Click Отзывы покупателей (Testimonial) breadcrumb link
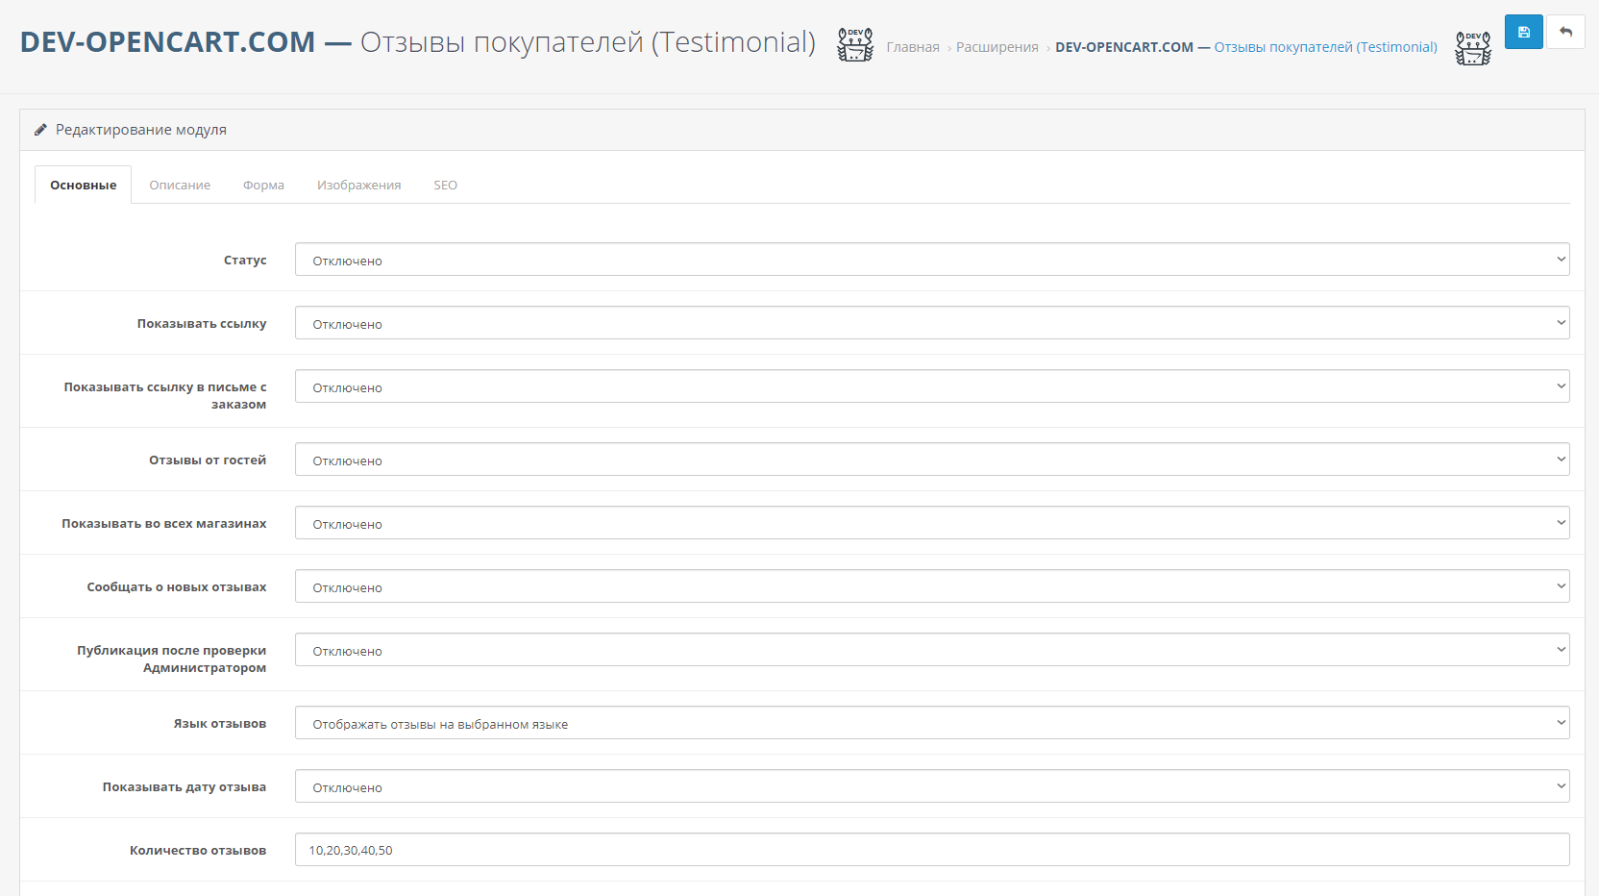 pyautogui.click(x=1326, y=47)
